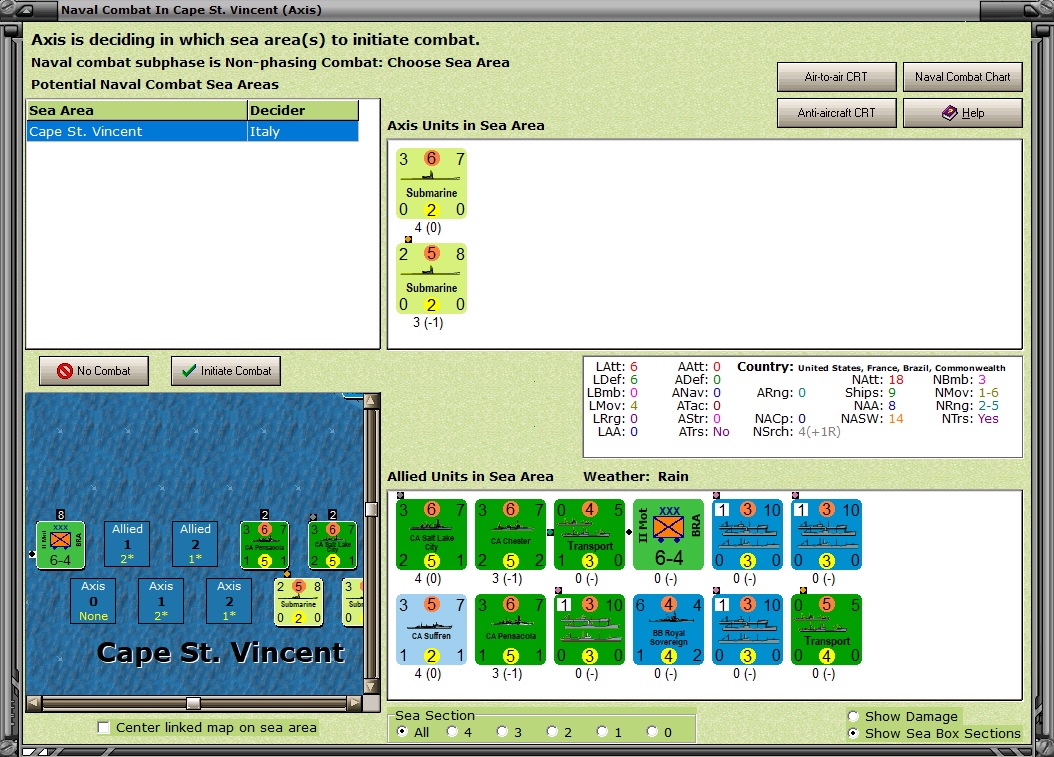The height and width of the screenshot is (757, 1054).
Task: Select sea section 0
Action: click(652, 731)
